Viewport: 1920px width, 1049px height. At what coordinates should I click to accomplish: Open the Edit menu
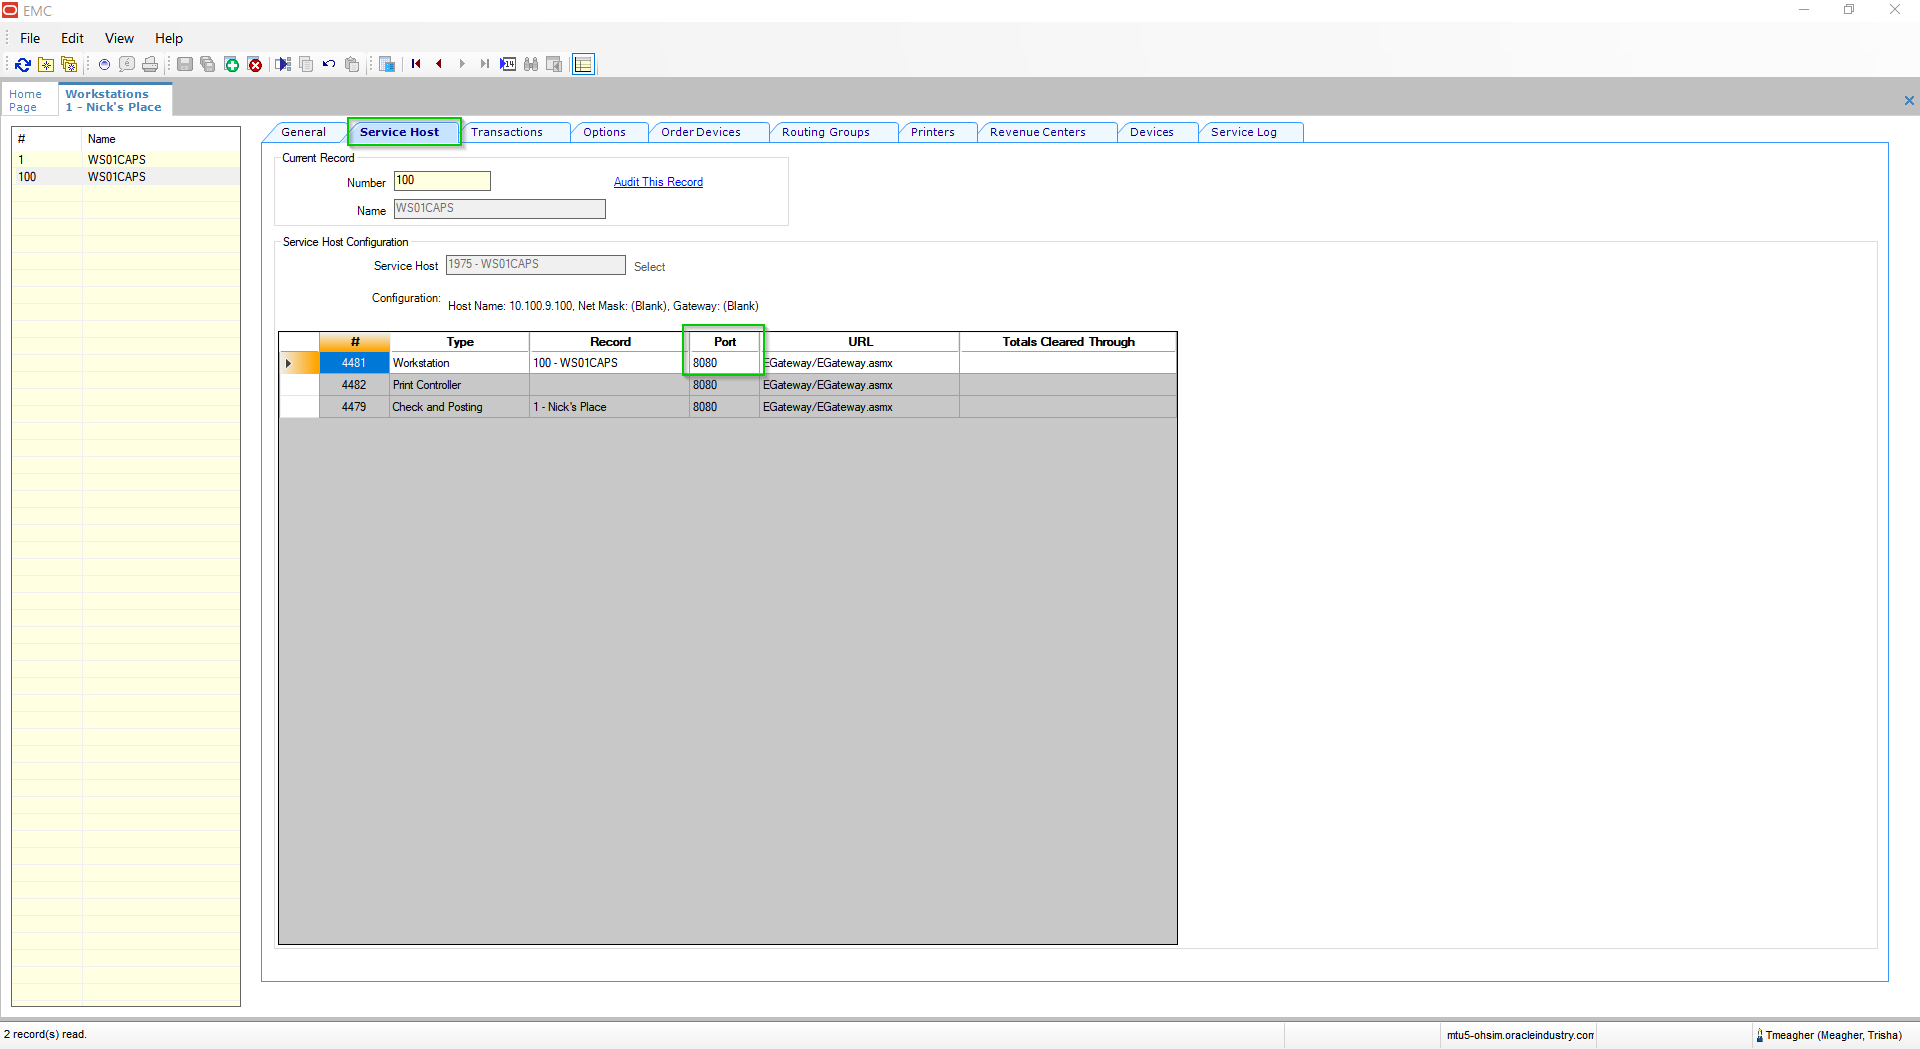tap(71, 38)
